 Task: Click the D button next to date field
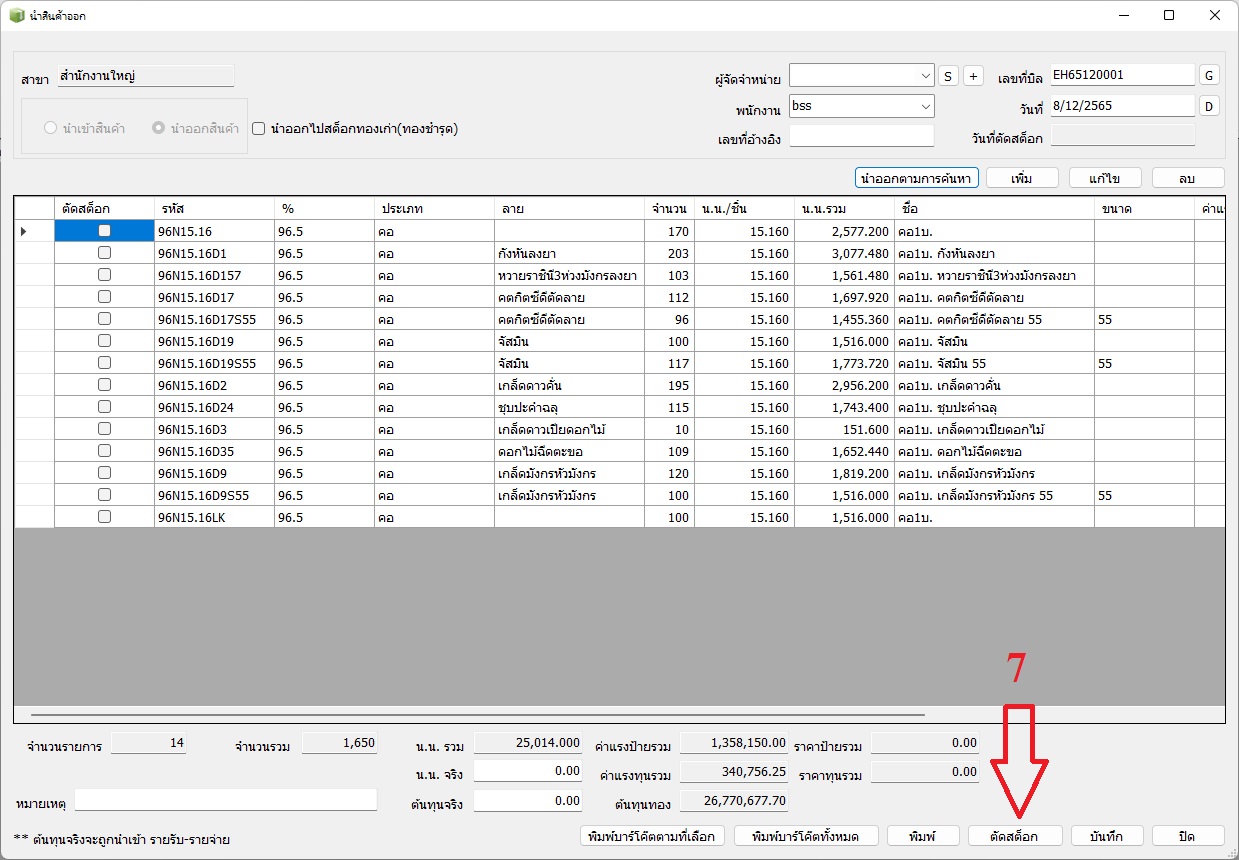tap(1209, 106)
